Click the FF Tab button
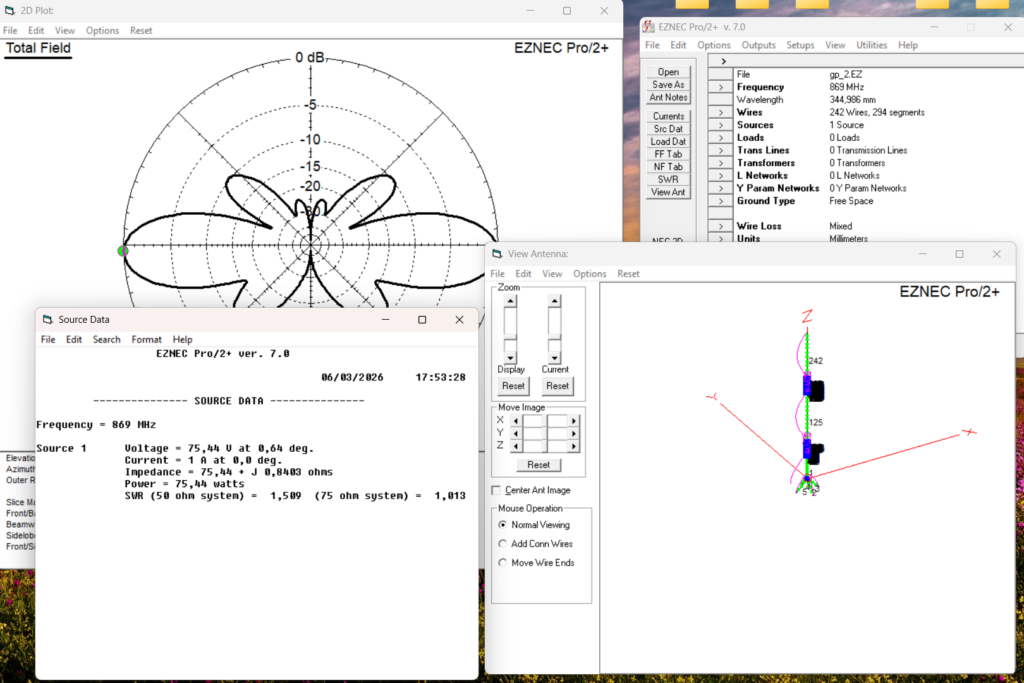The width and height of the screenshot is (1024, 683). [668, 154]
